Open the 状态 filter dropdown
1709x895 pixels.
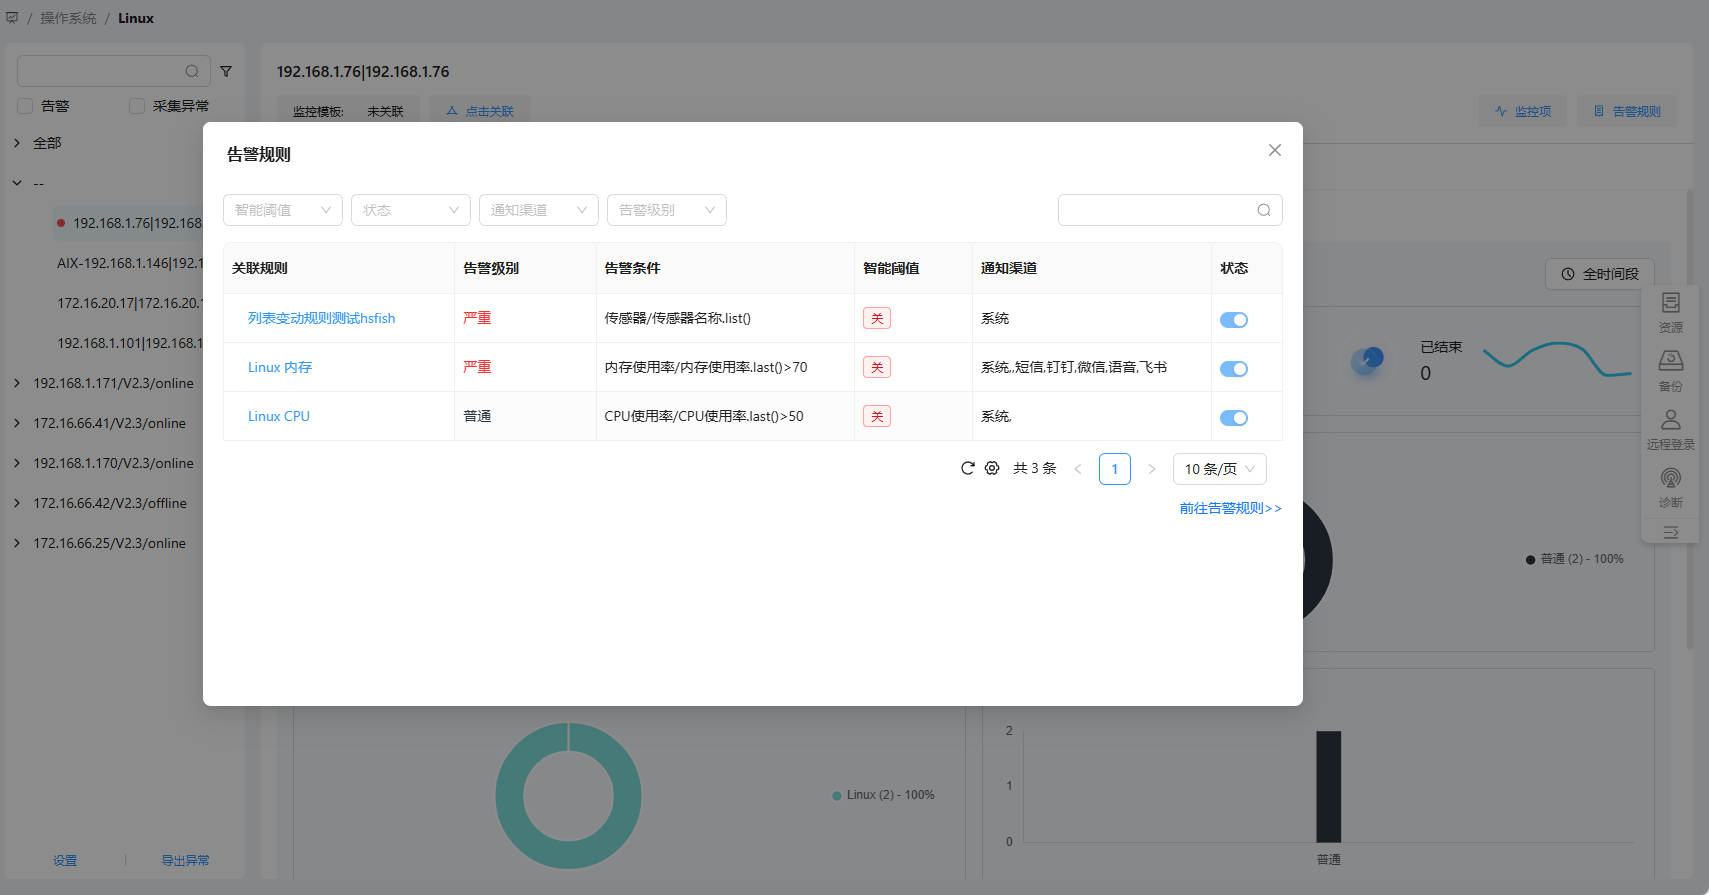point(411,210)
